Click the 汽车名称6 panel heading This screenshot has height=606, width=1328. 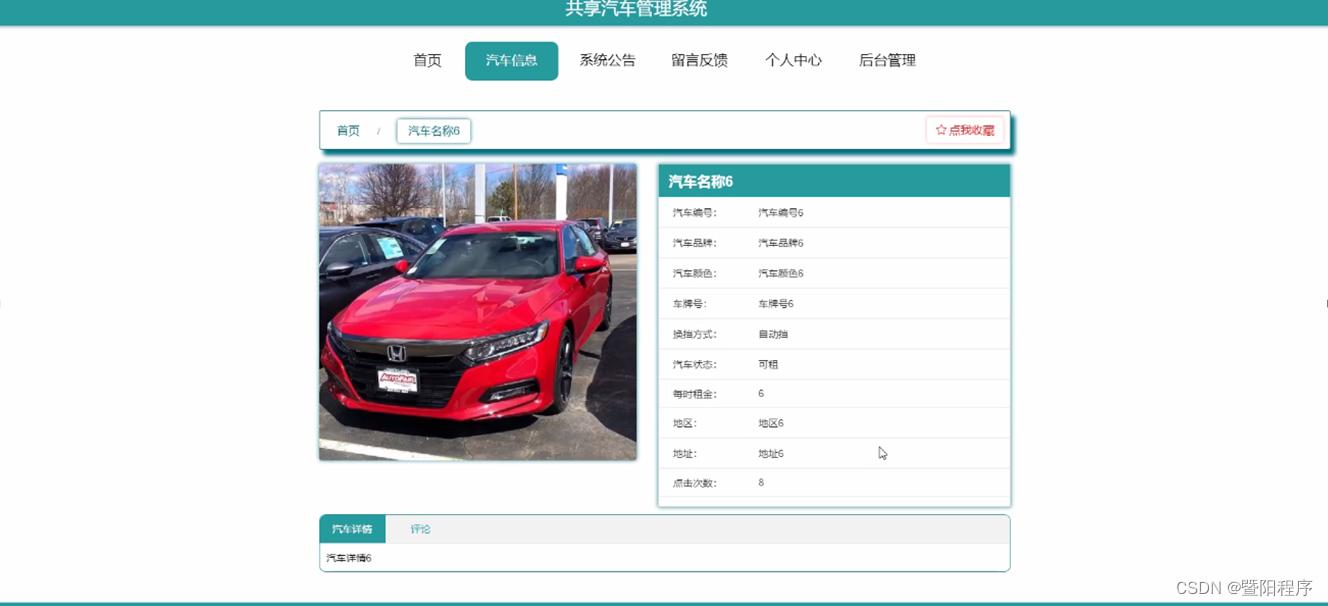click(x=701, y=182)
